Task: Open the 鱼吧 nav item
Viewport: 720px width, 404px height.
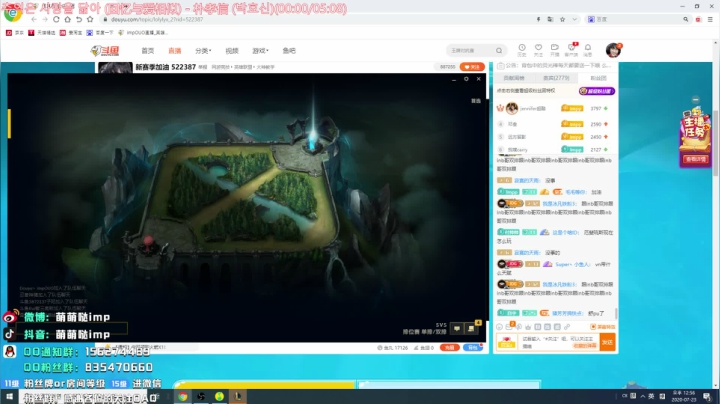Action: click(x=289, y=50)
